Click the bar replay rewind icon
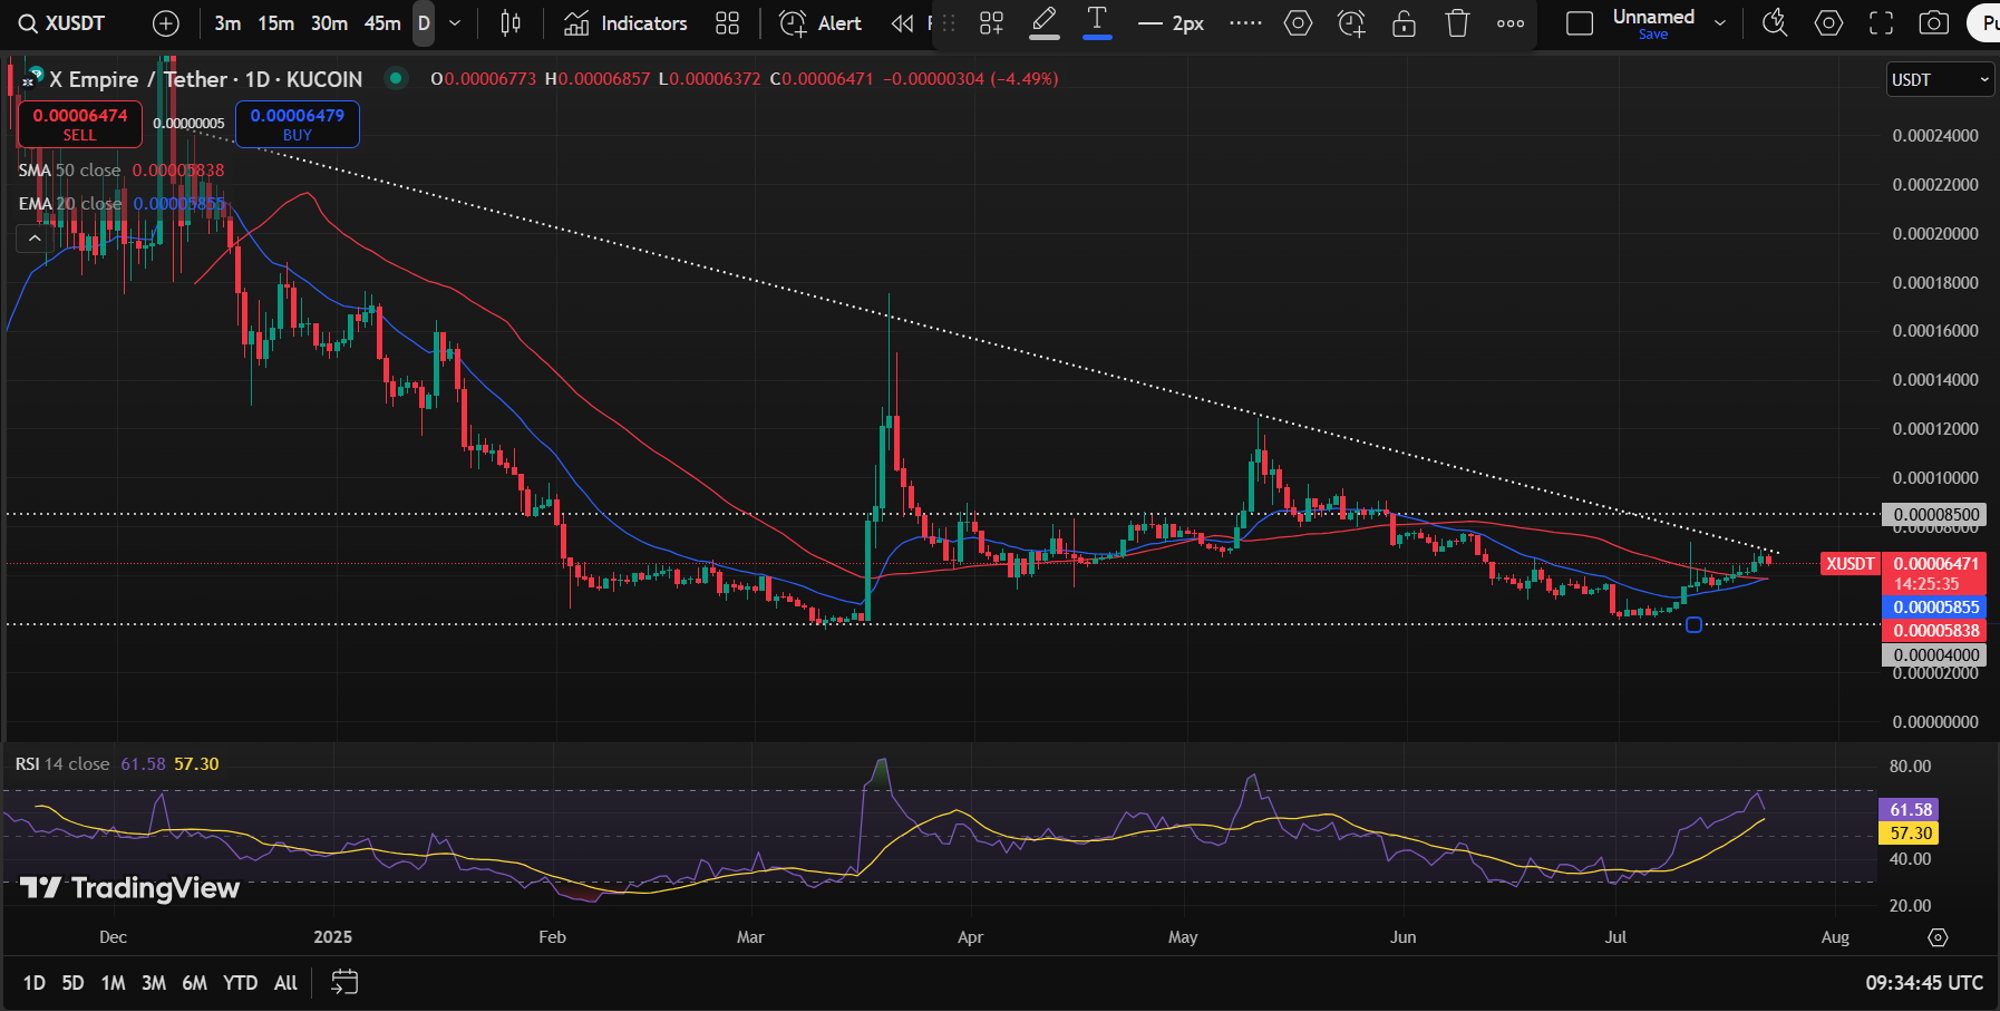Image resolution: width=2000 pixels, height=1011 pixels. (902, 23)
